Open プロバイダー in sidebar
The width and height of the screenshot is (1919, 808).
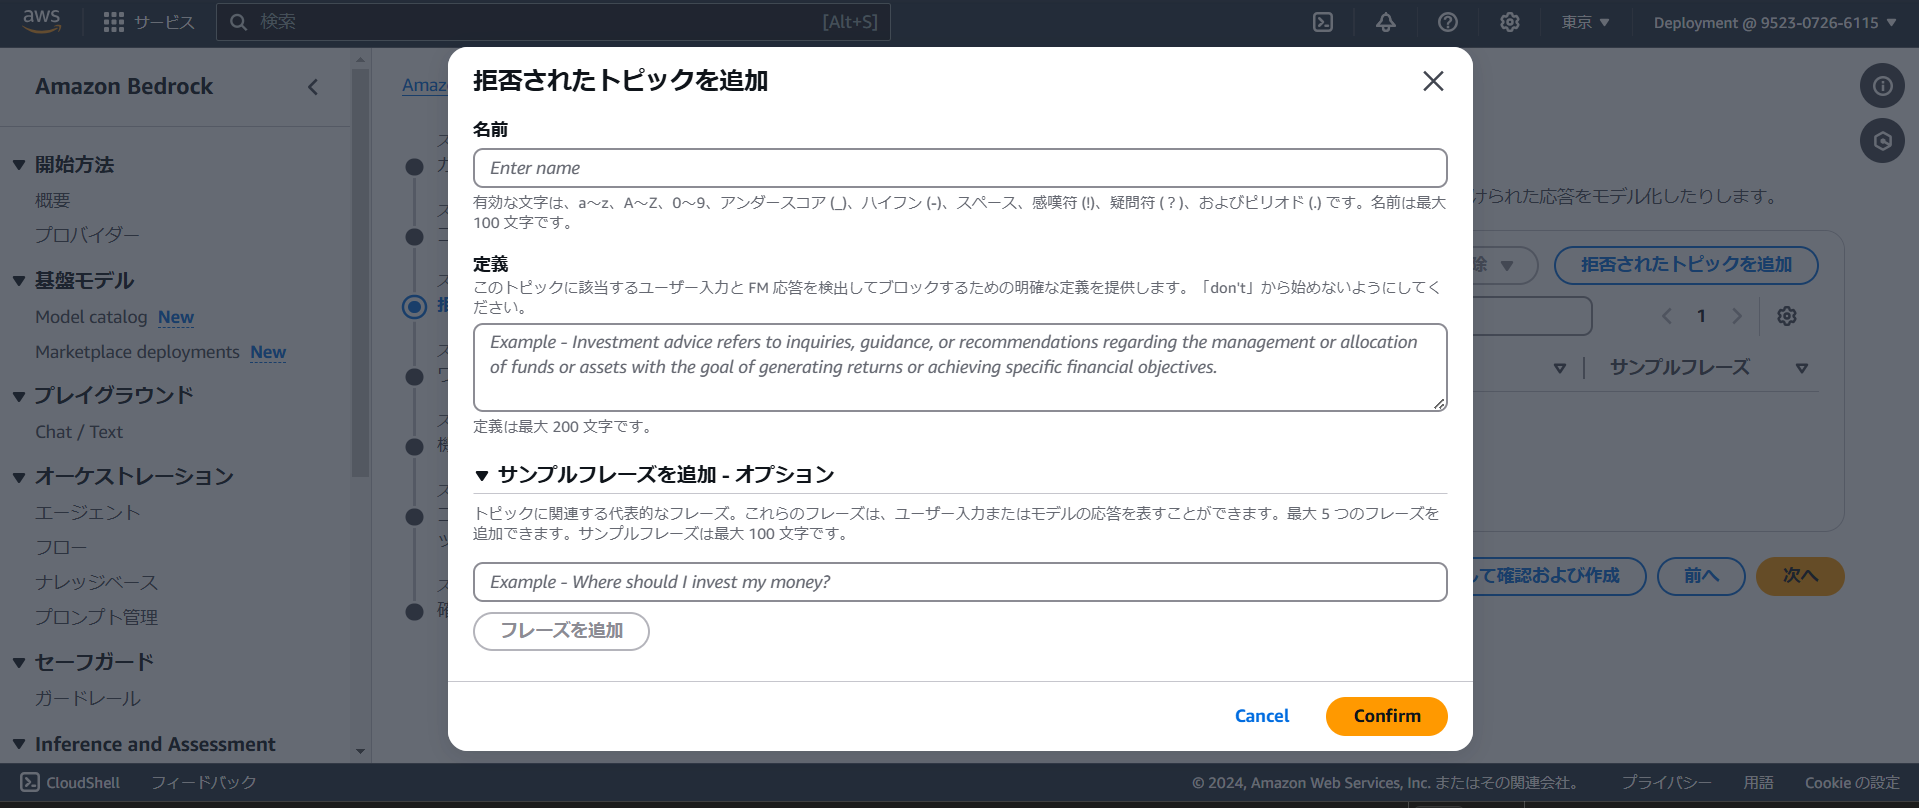(87, 235)
